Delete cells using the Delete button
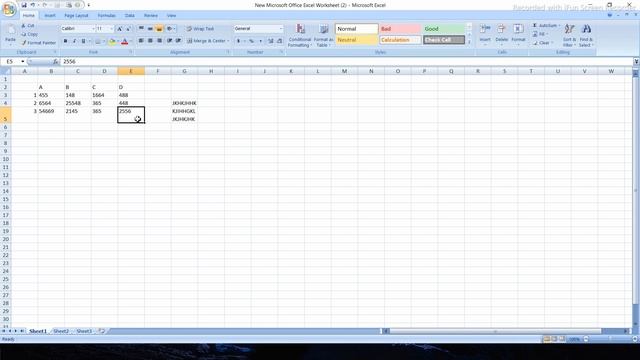 (502, 34)
